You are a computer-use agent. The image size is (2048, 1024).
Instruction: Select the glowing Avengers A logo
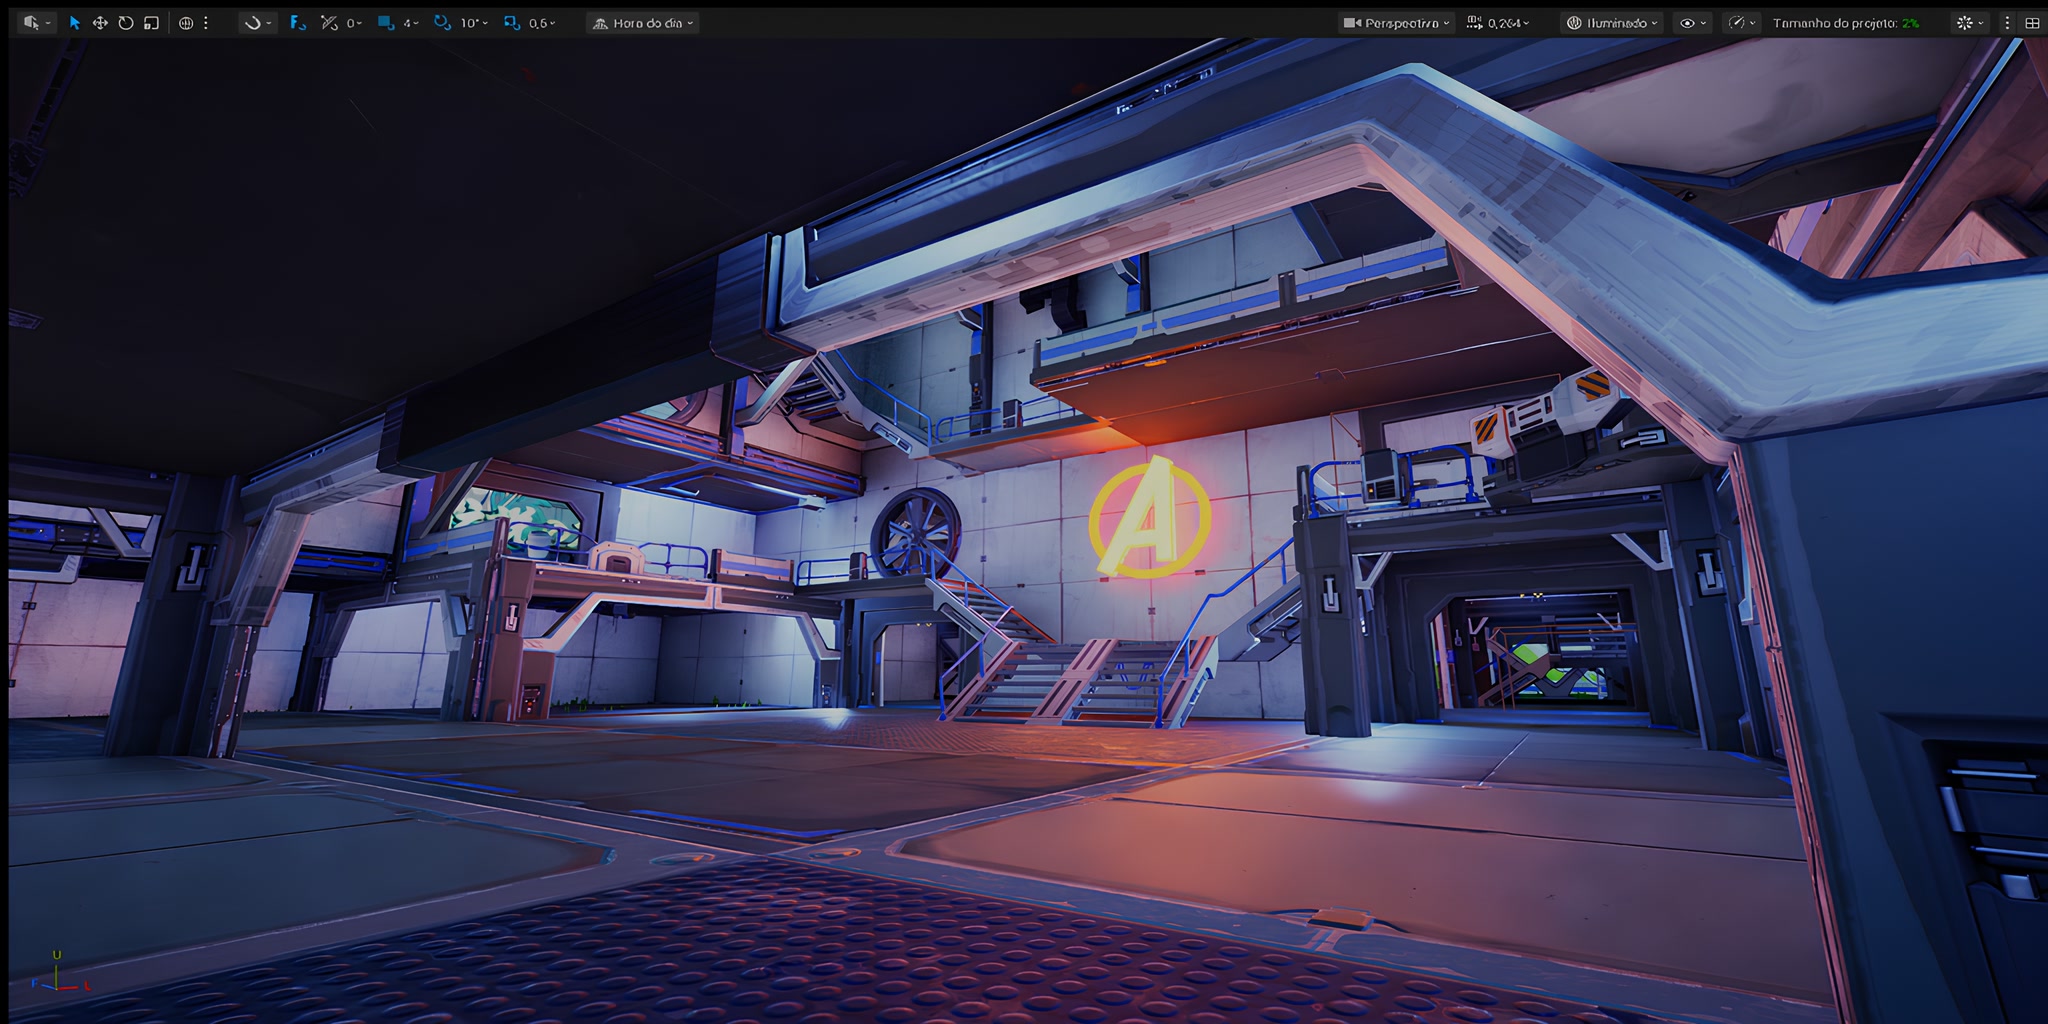click(1149, 518)
